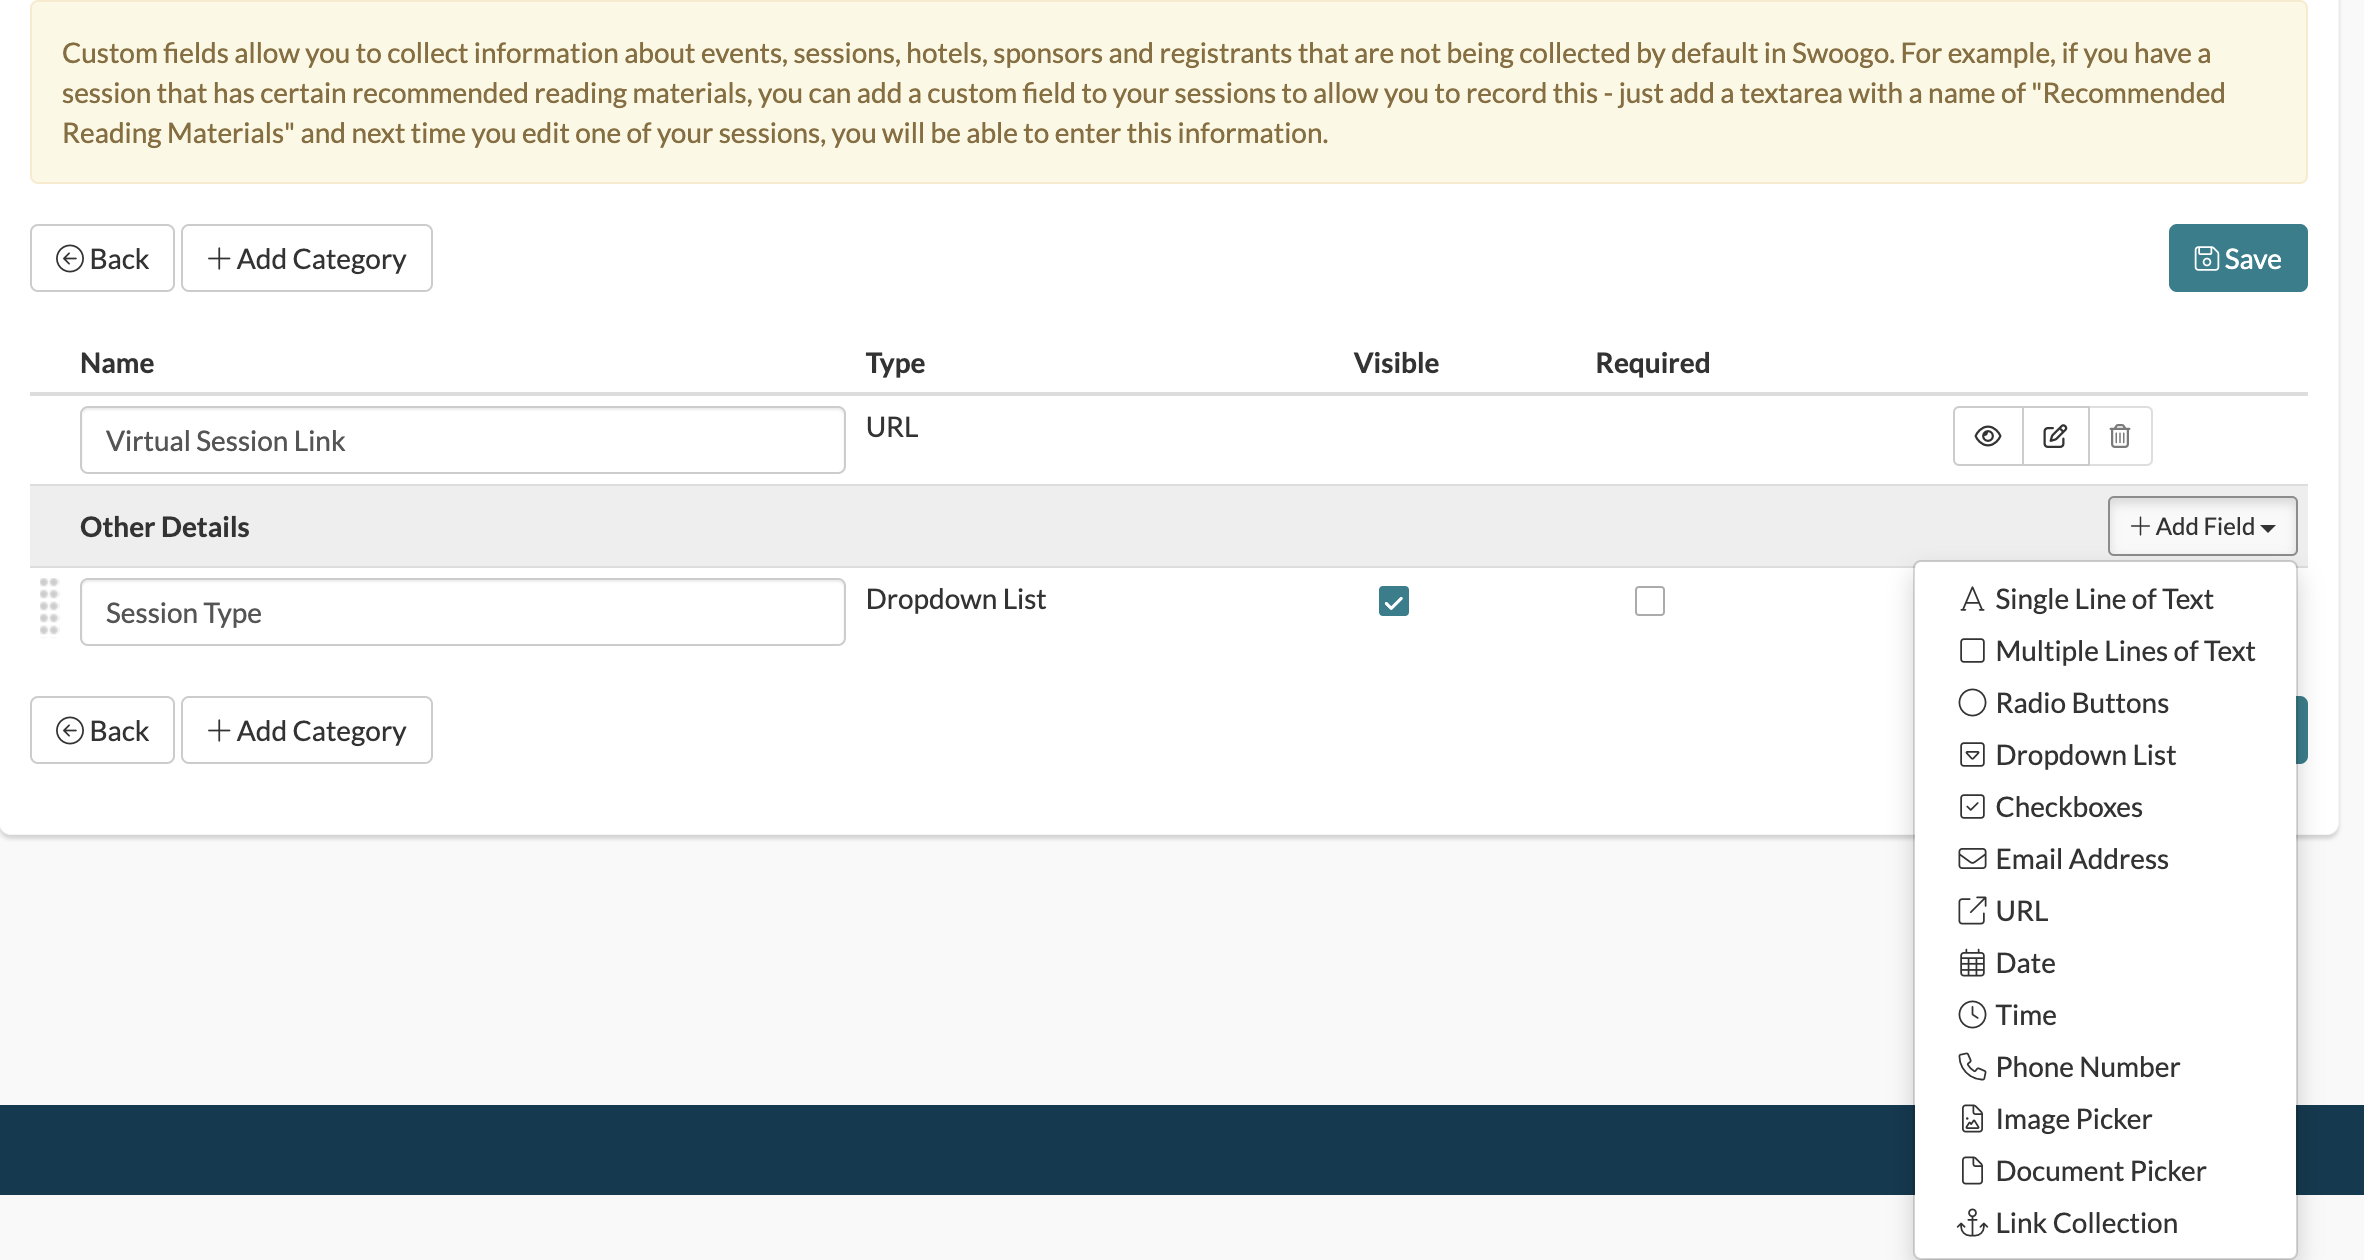Image resolution: width=2364 pixels, height=1260 pixels.
Task: Click inside the Session Type name field
Action: tap(462, 611)
